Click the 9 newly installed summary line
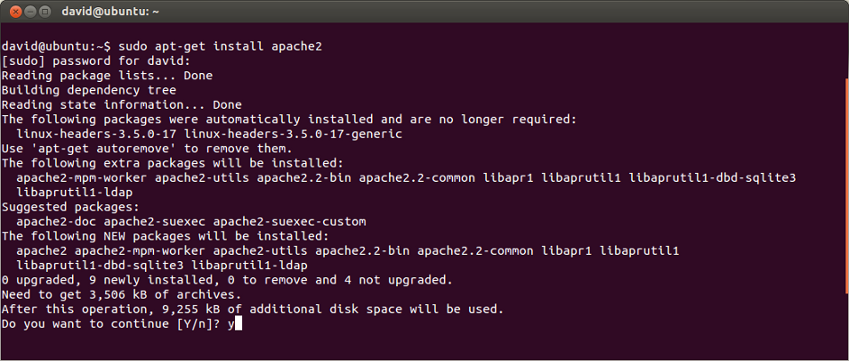The width and height of the screenshot is (849, 361). (x=227, y=280)
